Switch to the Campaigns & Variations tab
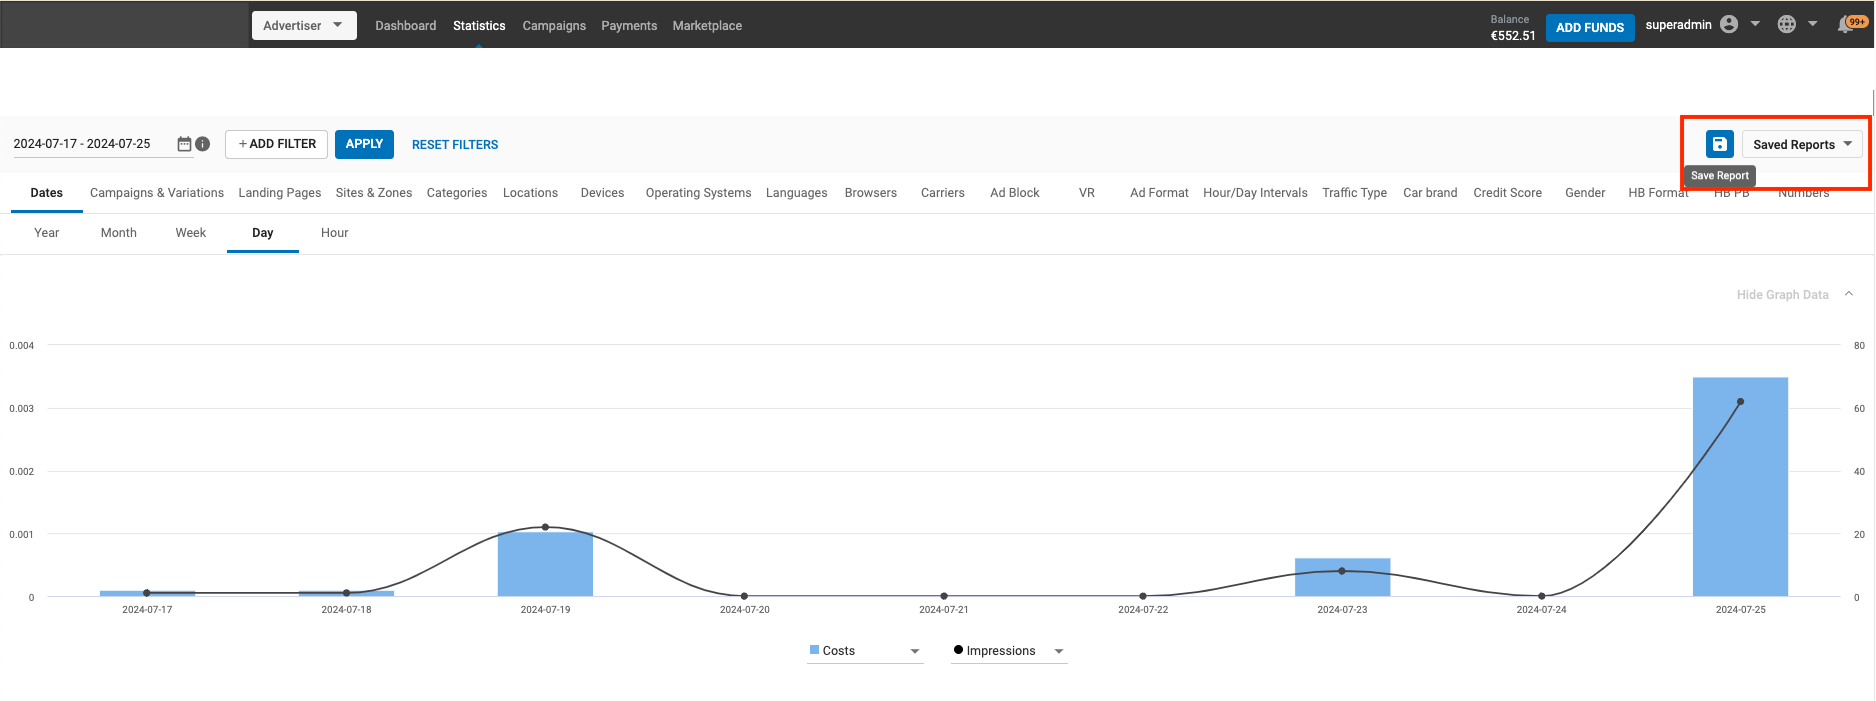 coord(157,193)
